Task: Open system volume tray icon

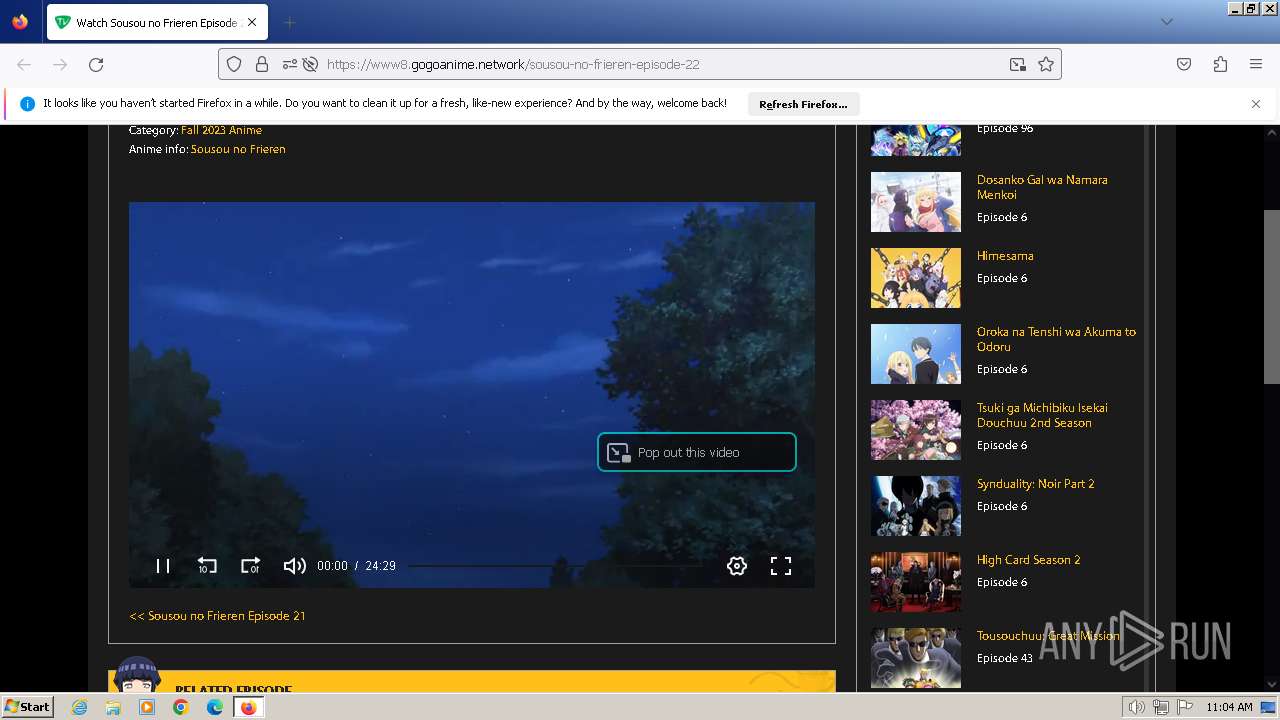Action: (1136, 707)
